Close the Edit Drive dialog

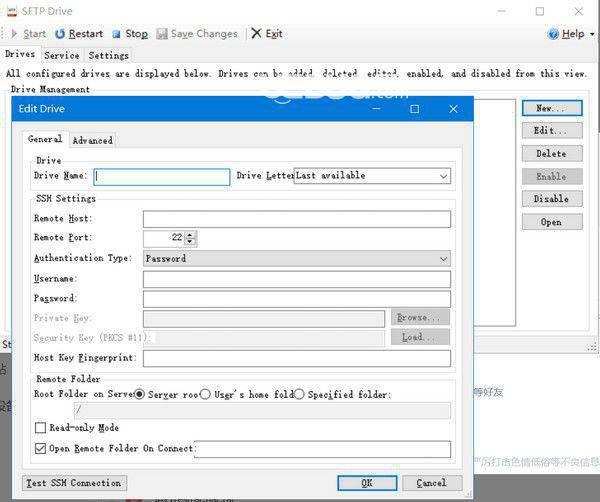click(x=453, y=109)
